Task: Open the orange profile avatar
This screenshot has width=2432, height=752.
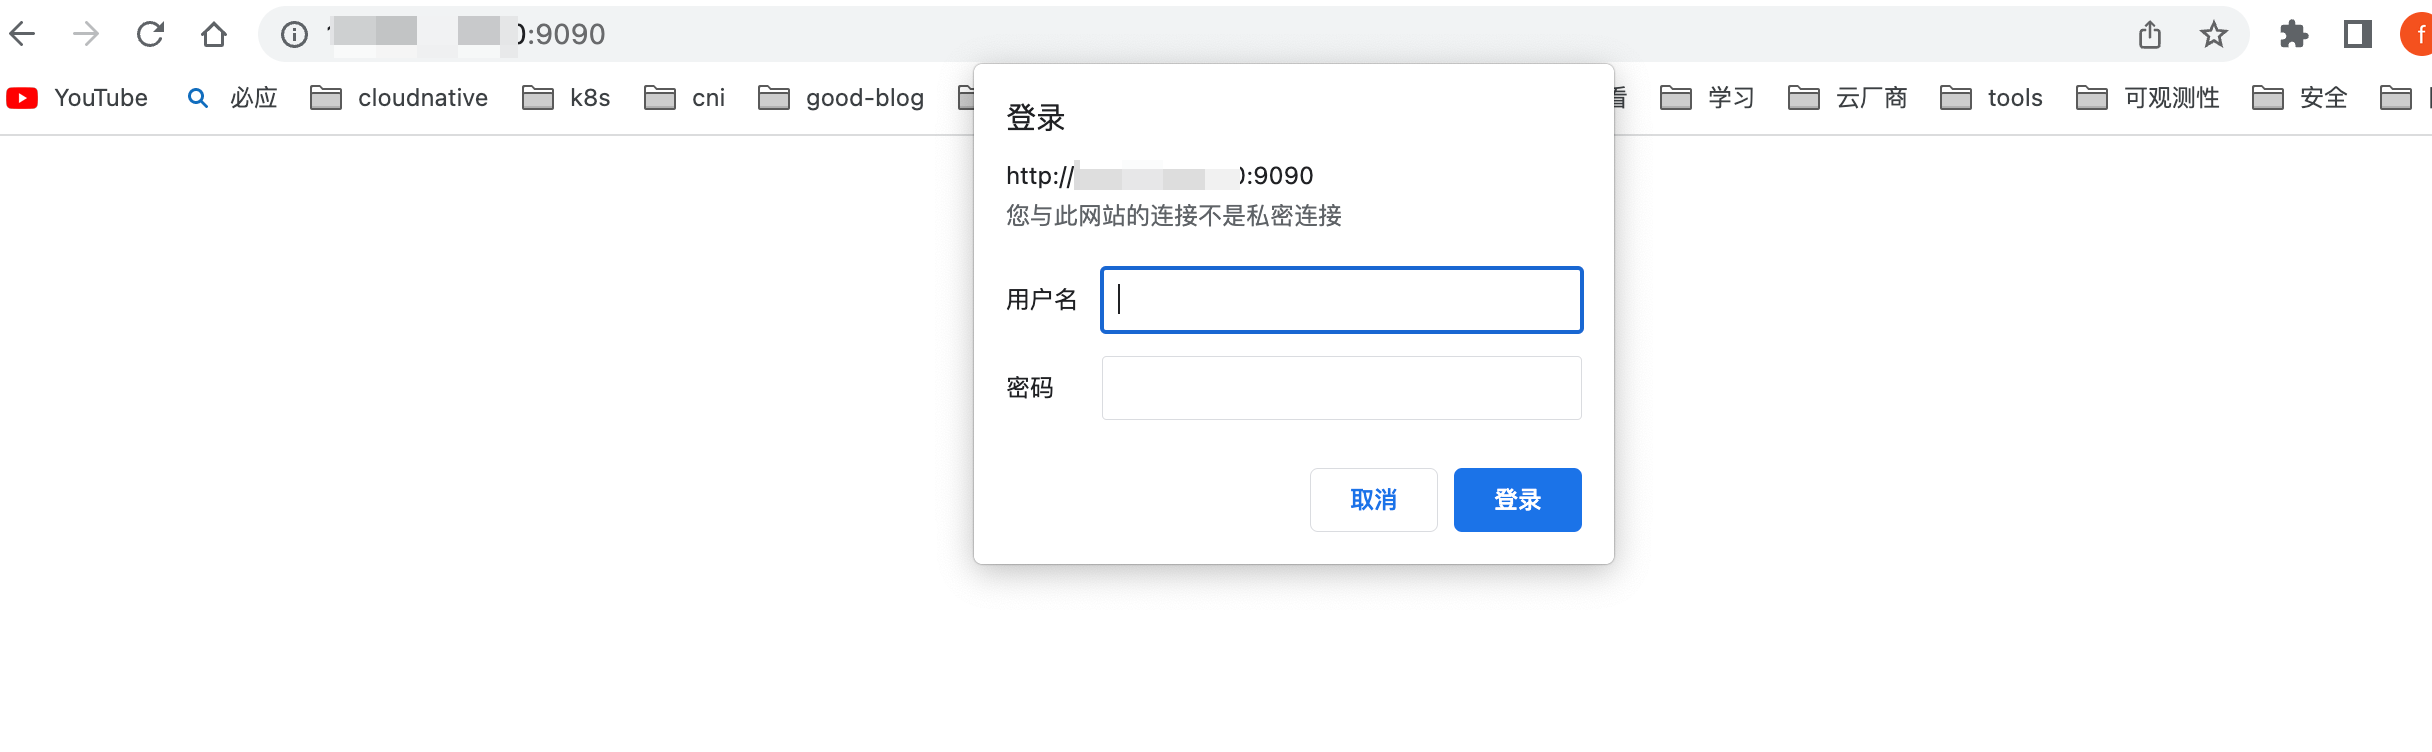Action: [2418, 35]
